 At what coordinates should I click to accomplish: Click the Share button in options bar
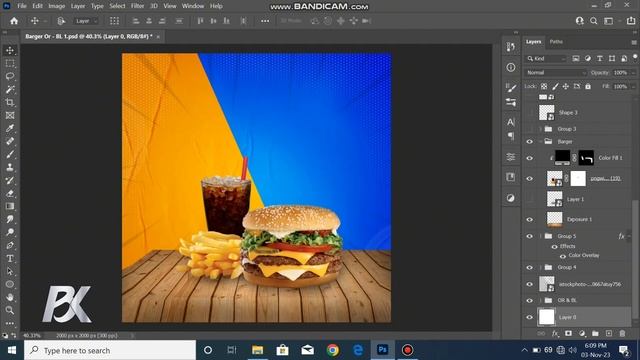[x=631, y=21]
